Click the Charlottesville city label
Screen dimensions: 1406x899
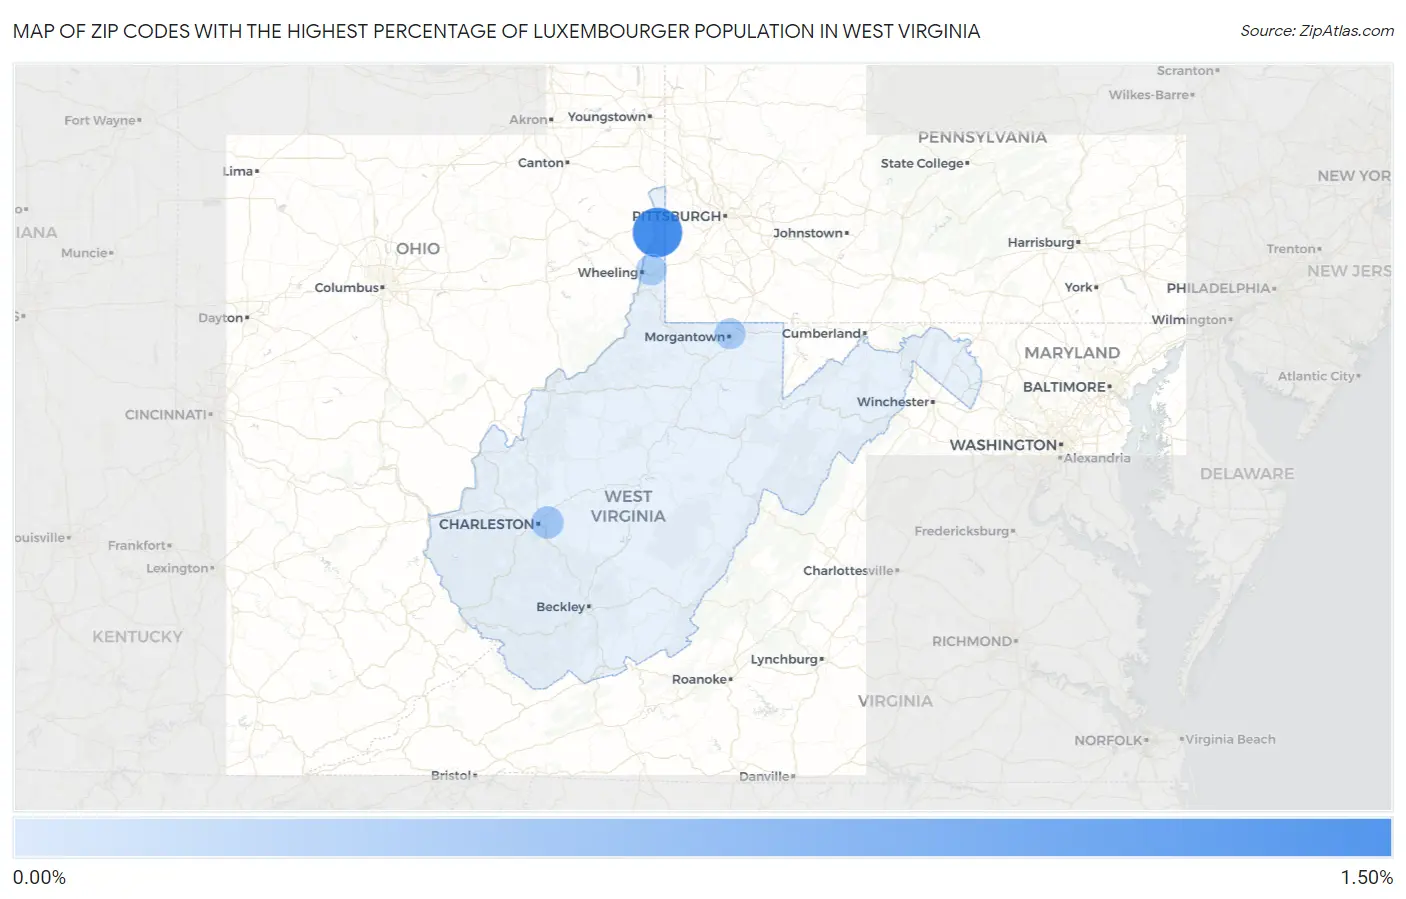(x=849, y=571)
